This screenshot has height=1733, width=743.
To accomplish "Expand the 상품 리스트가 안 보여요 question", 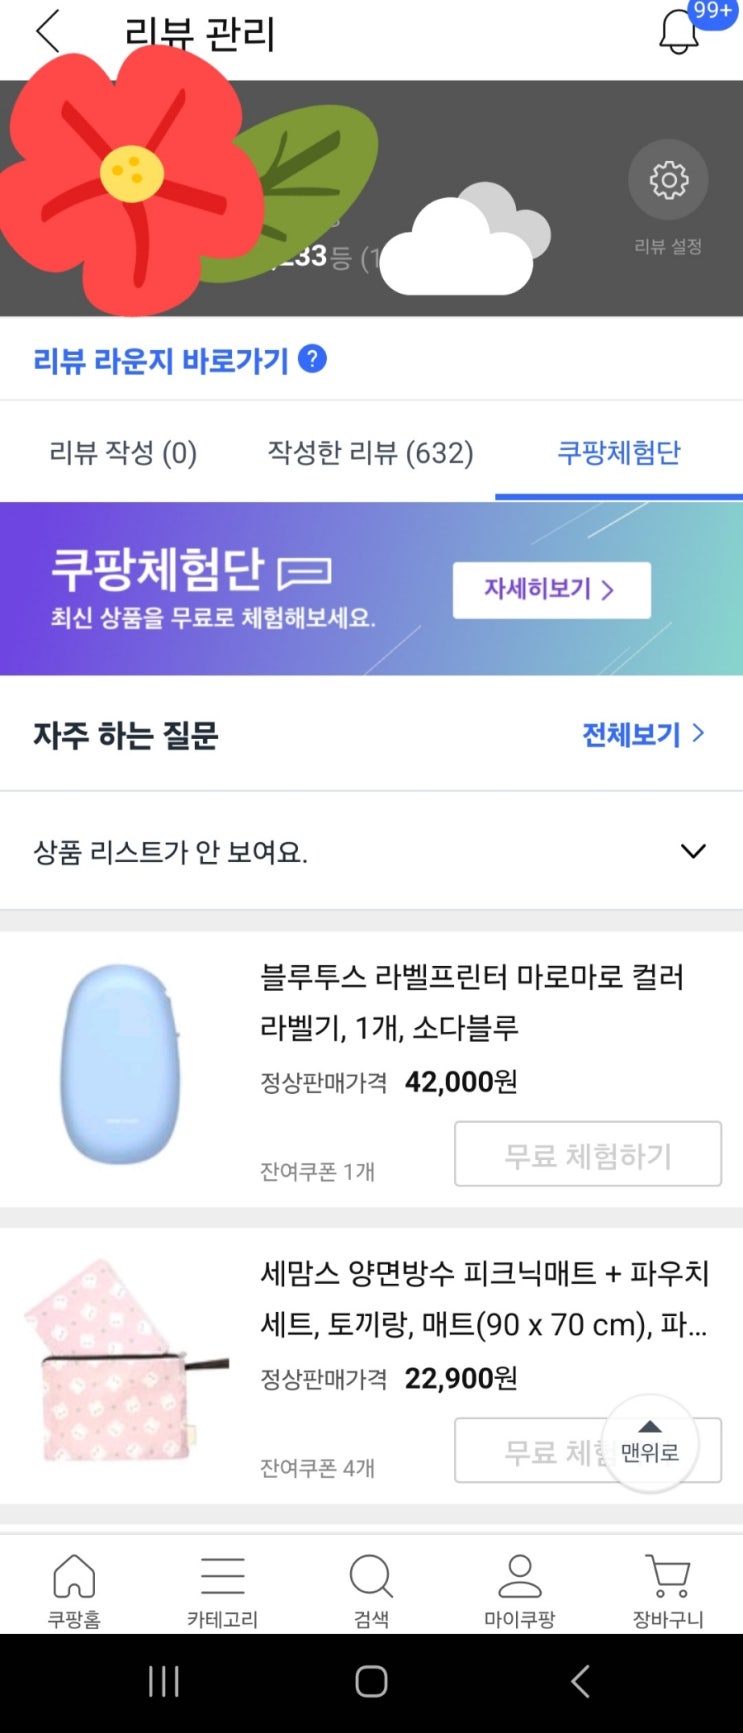I will point(692,851).
